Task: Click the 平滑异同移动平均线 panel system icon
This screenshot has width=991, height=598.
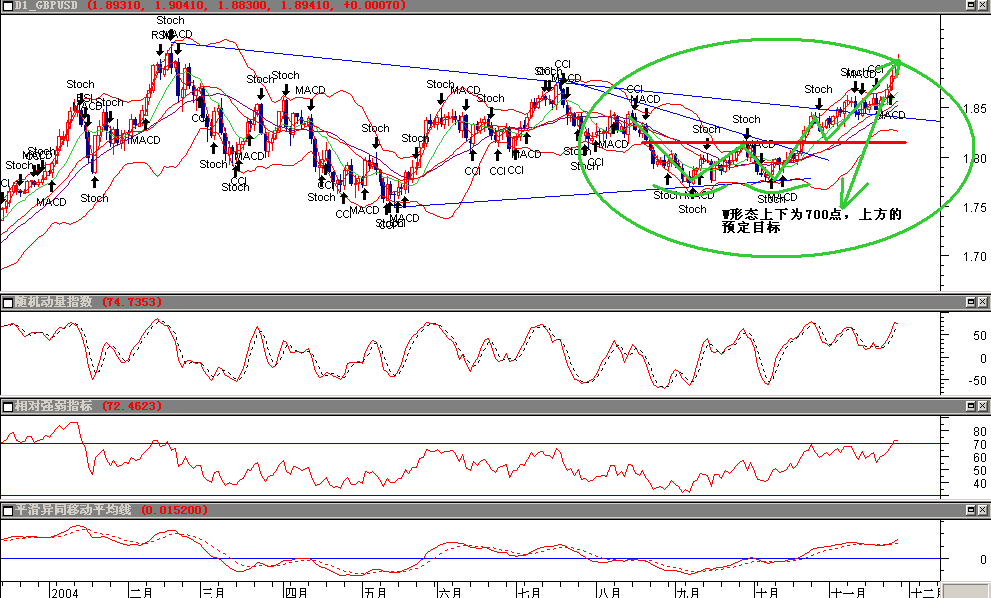Action: coord(8,511)
